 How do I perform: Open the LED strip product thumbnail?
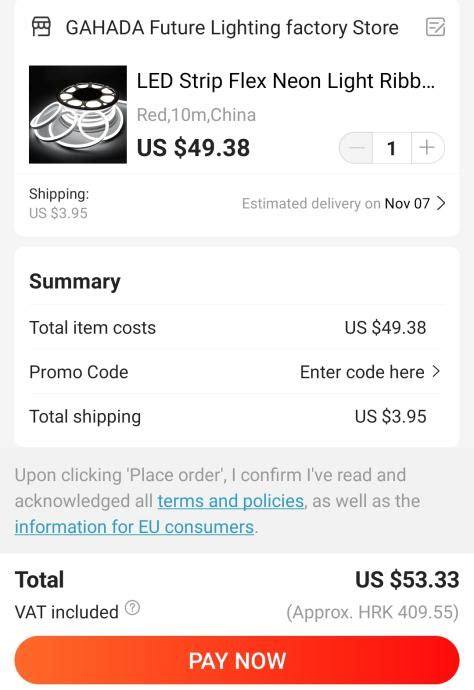coord(78,114)
